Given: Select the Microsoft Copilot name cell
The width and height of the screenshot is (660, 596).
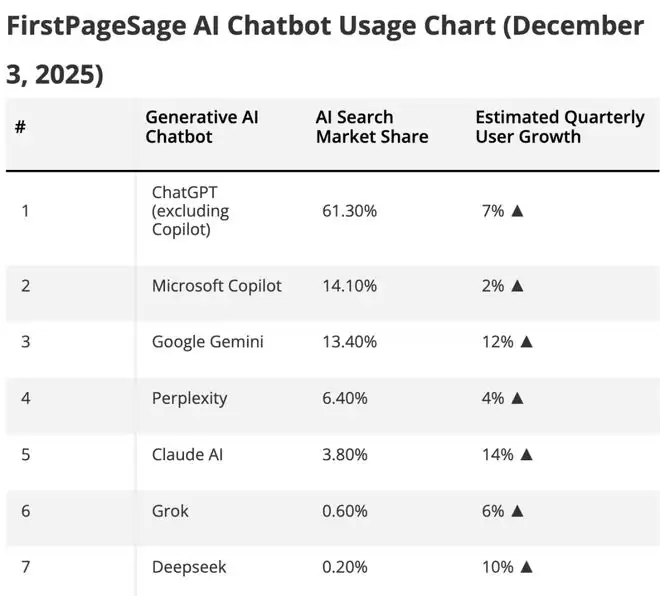Looking at the screenshot, I should point(216,285).
